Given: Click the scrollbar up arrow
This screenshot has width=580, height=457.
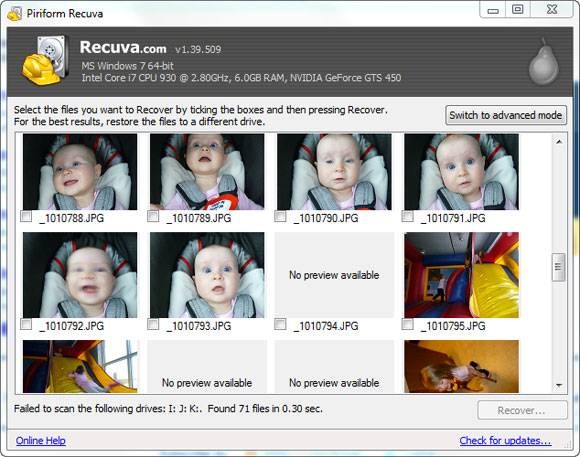Looking at the screenshot, I should 559,142.
